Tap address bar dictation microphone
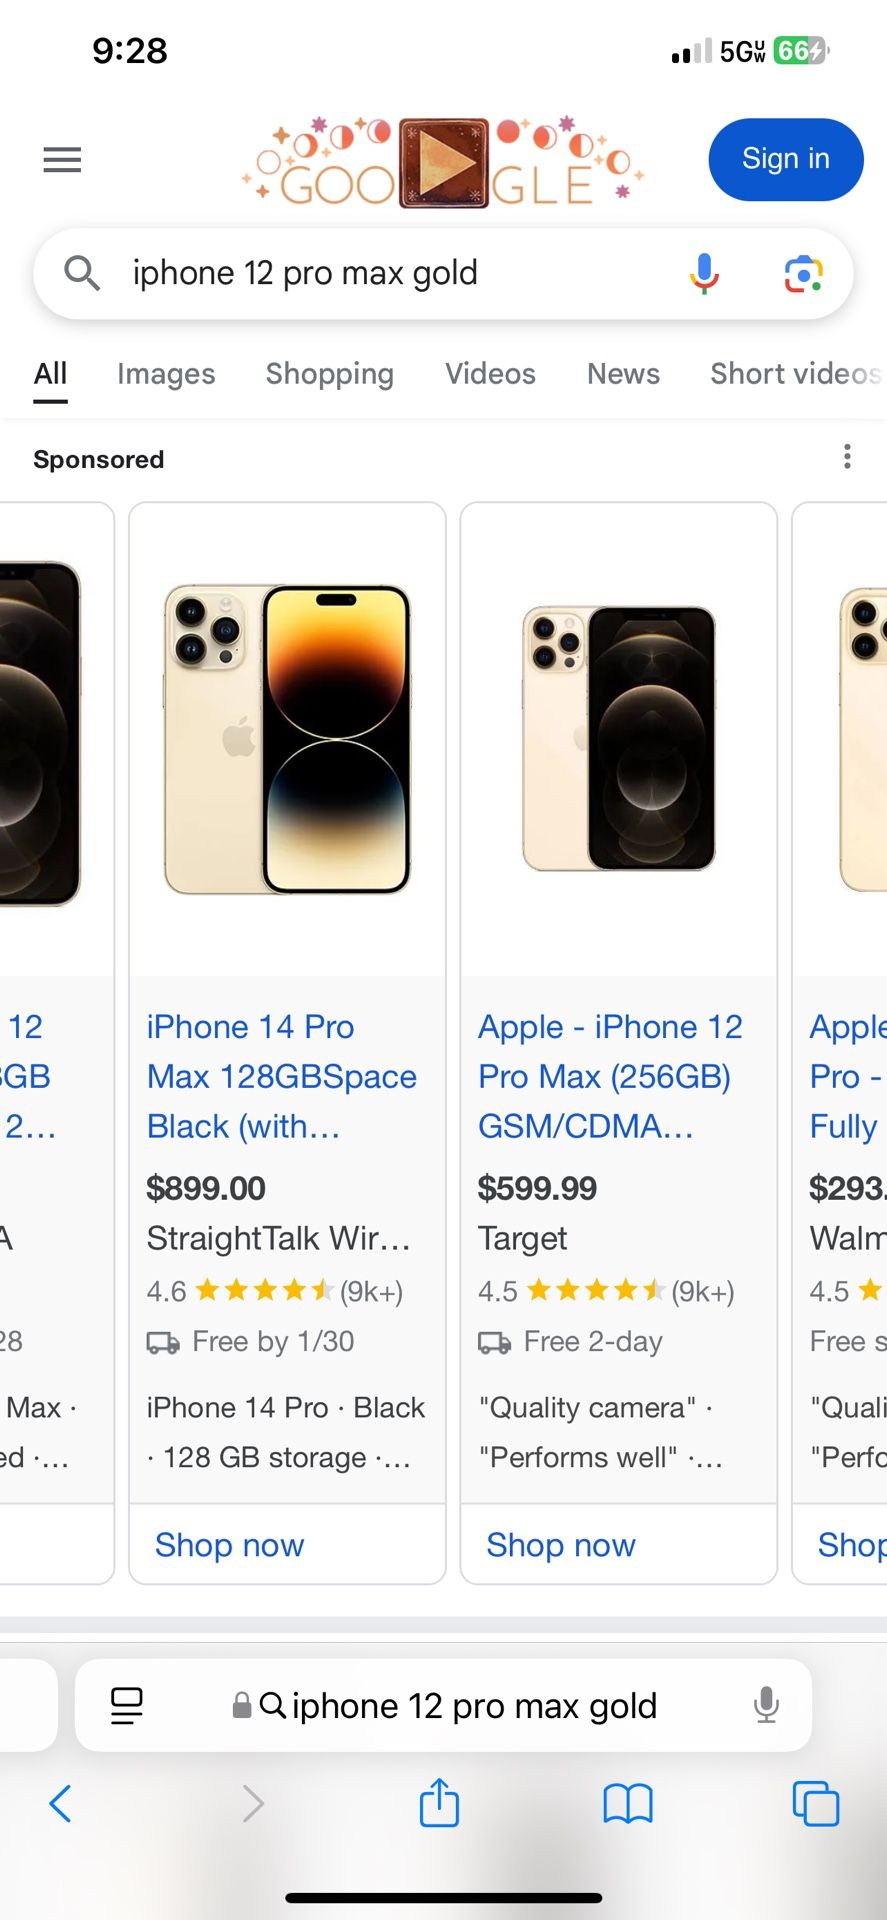887x1920 pixels. [766, 1706]
